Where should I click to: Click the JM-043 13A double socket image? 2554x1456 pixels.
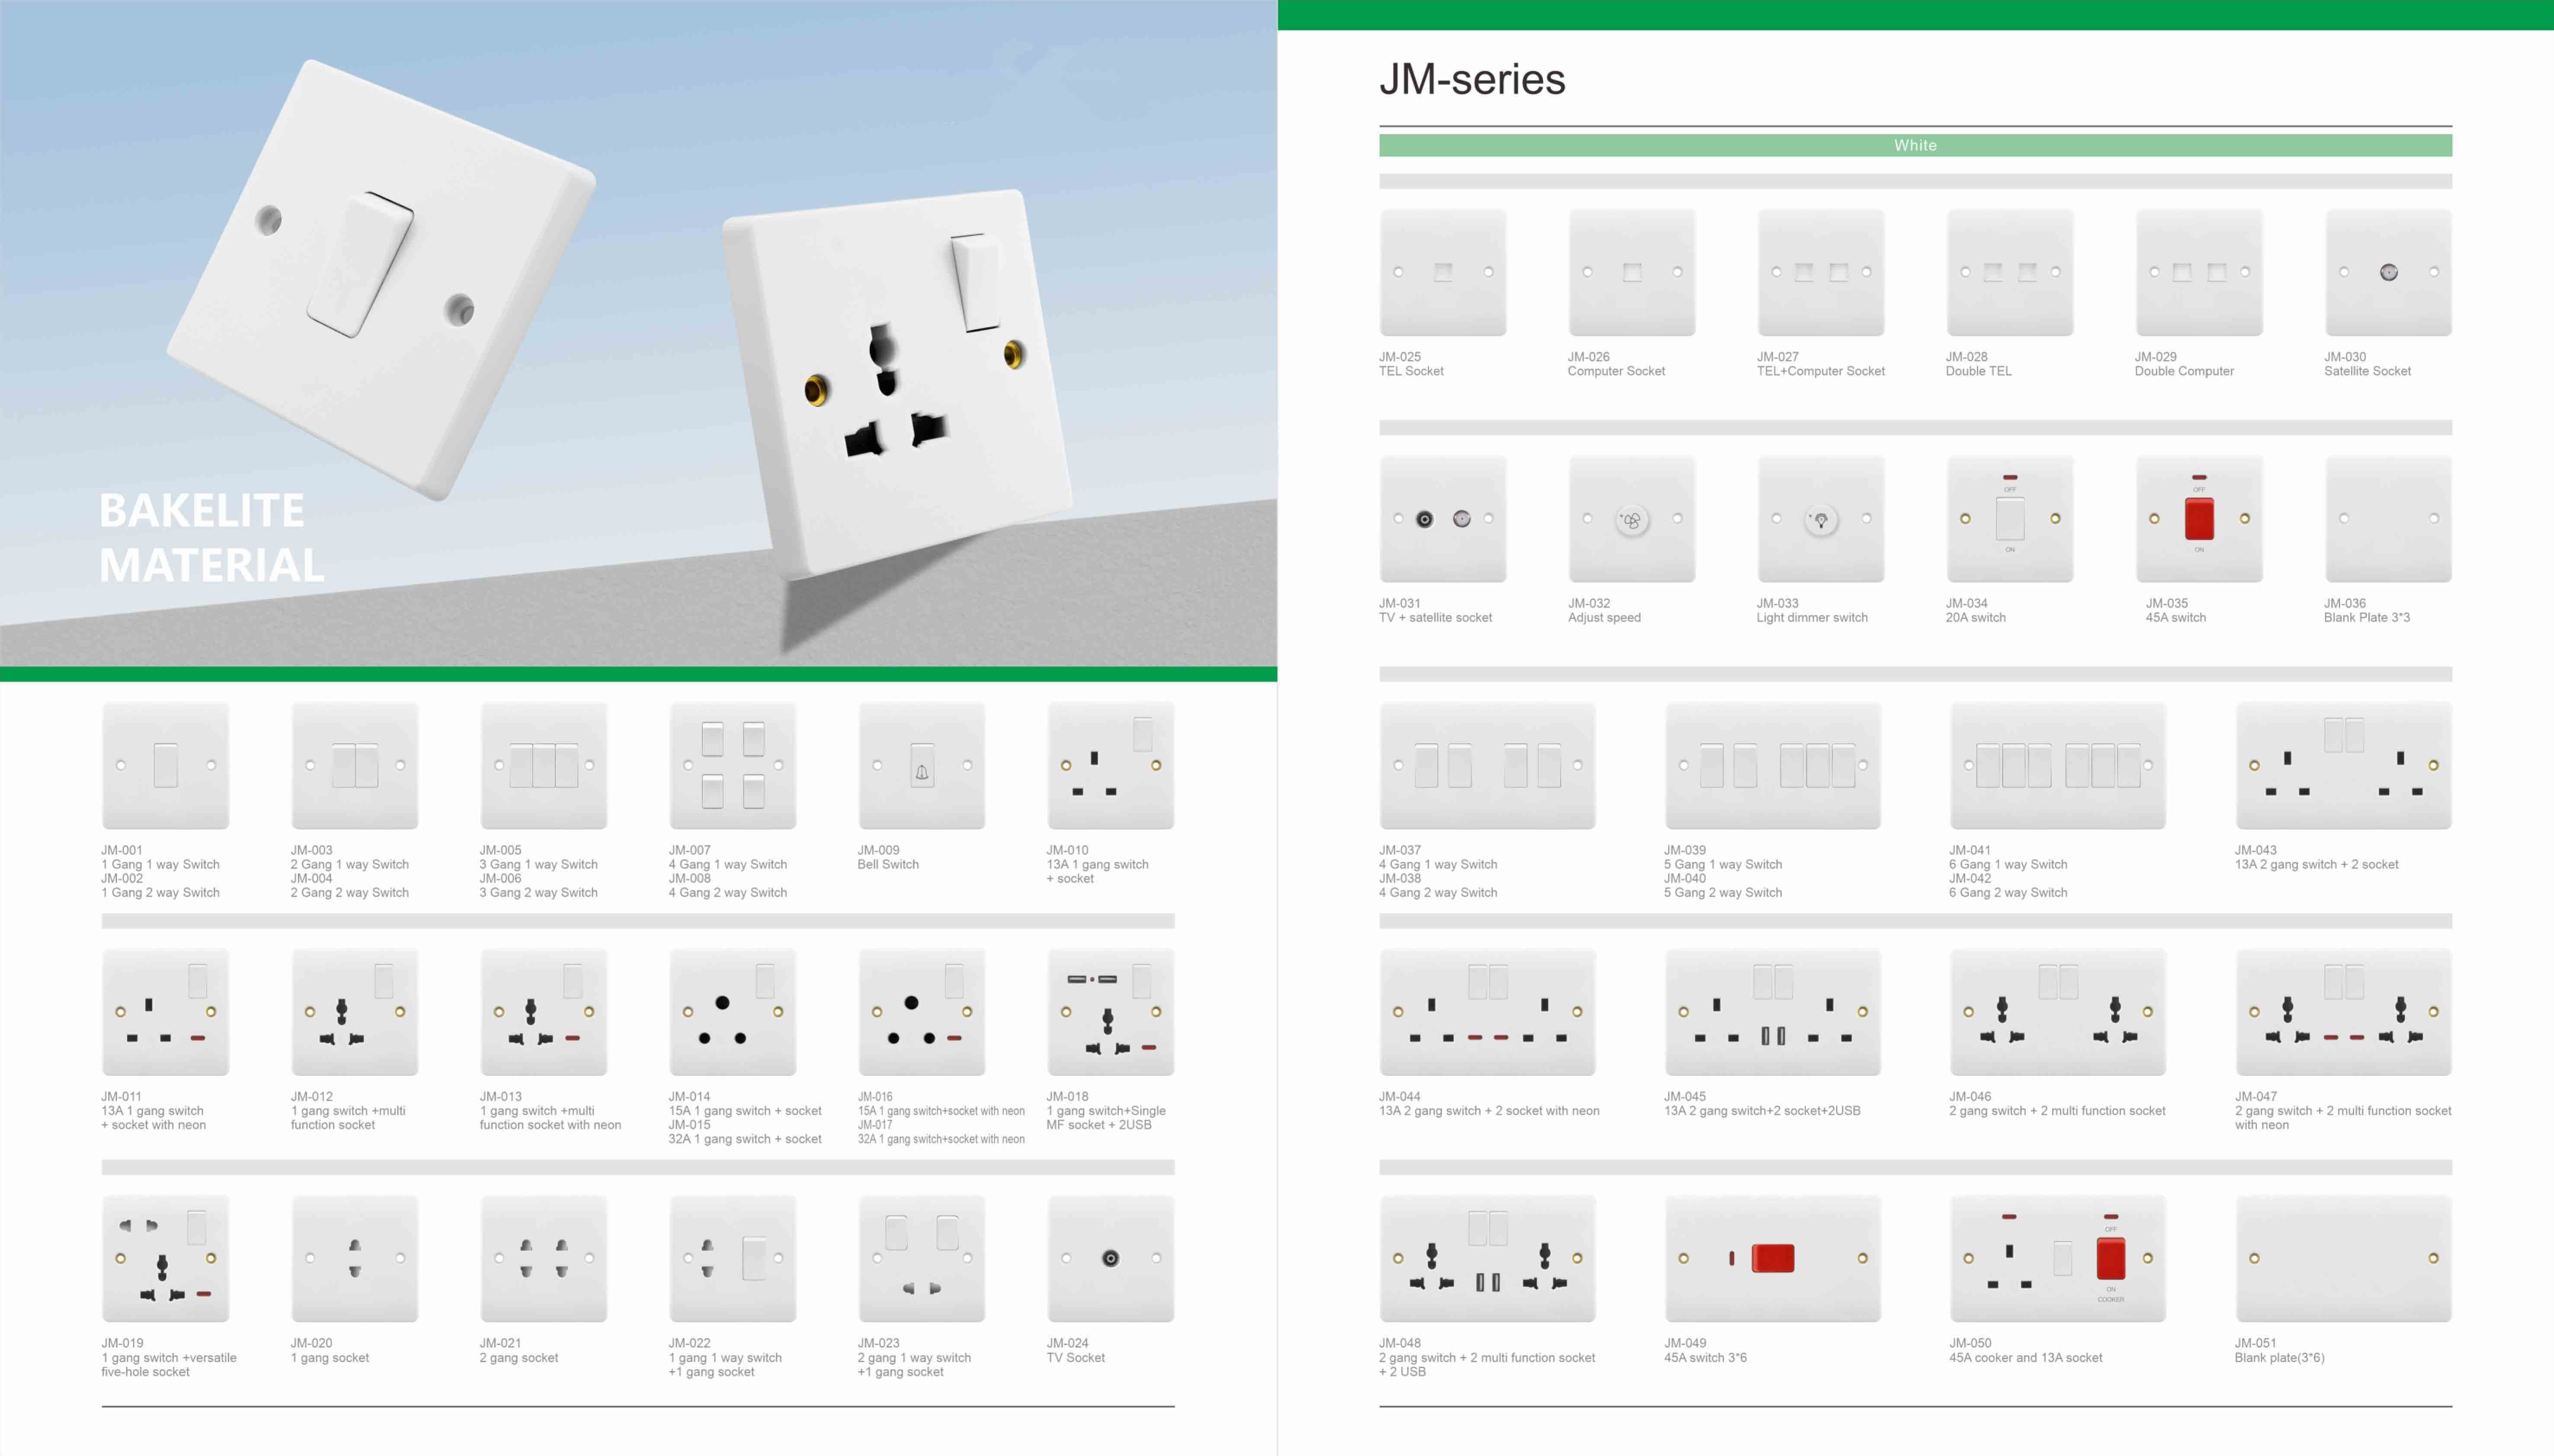click(x=2343, y=765)
